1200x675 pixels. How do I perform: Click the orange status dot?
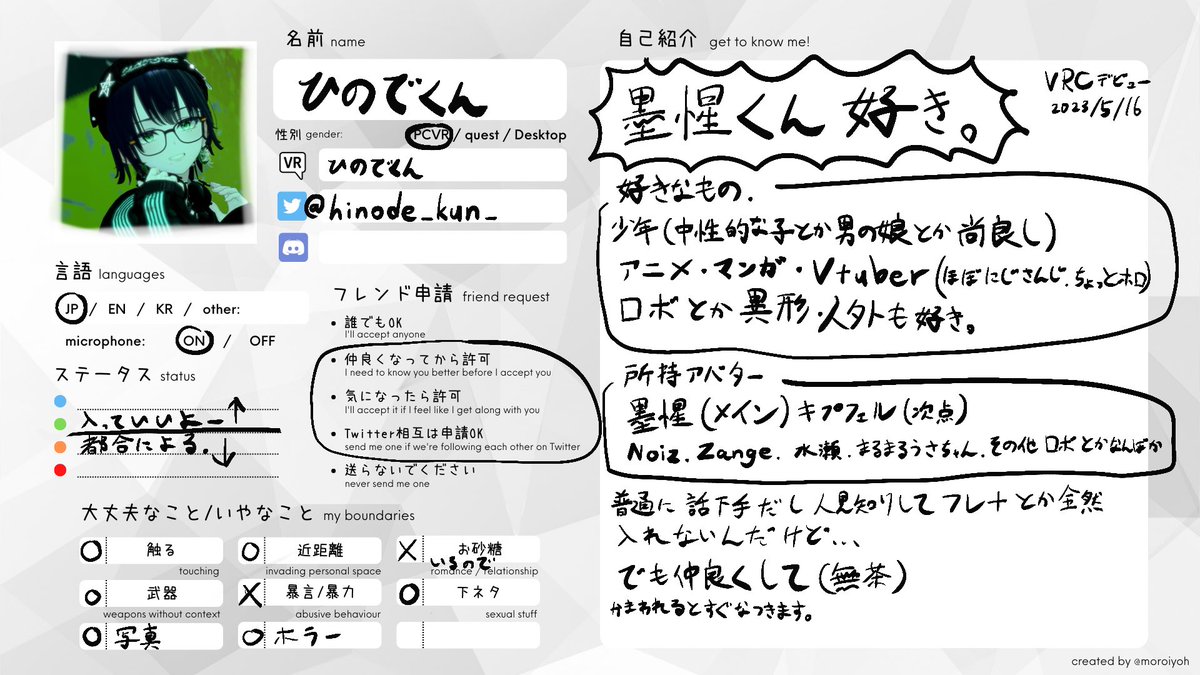pyautogui.click(x=60, y=447)
